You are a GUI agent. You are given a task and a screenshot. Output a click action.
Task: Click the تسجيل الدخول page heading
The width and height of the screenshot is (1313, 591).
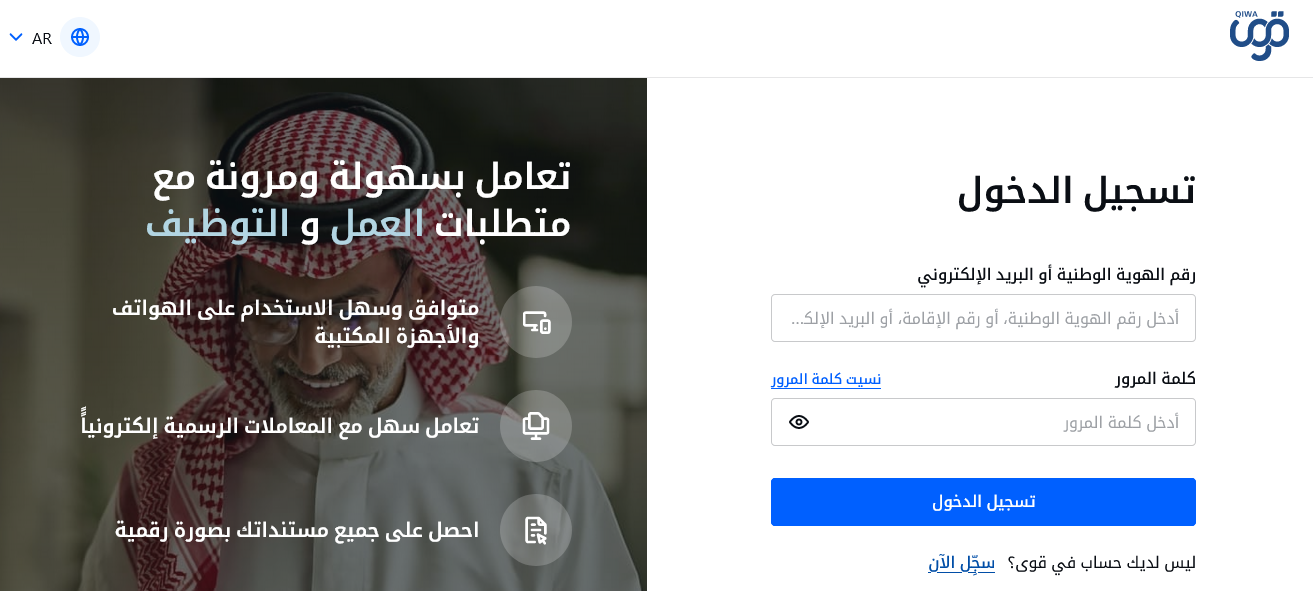[1076, 190]
